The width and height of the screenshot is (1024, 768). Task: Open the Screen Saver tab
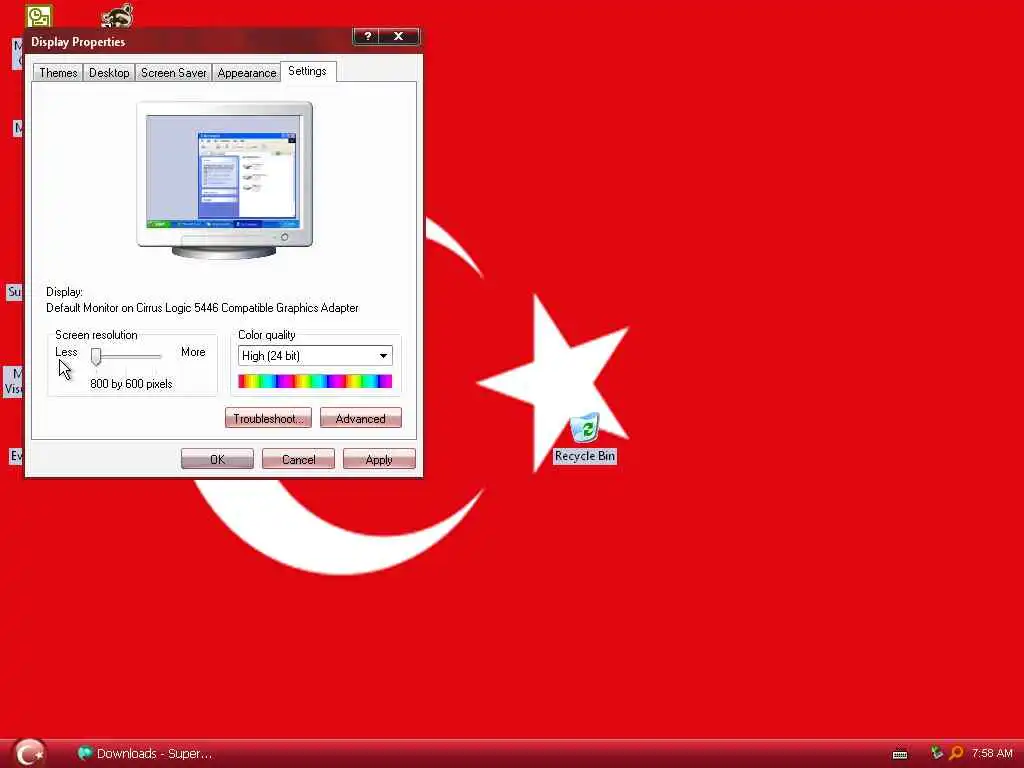point(173,72)
